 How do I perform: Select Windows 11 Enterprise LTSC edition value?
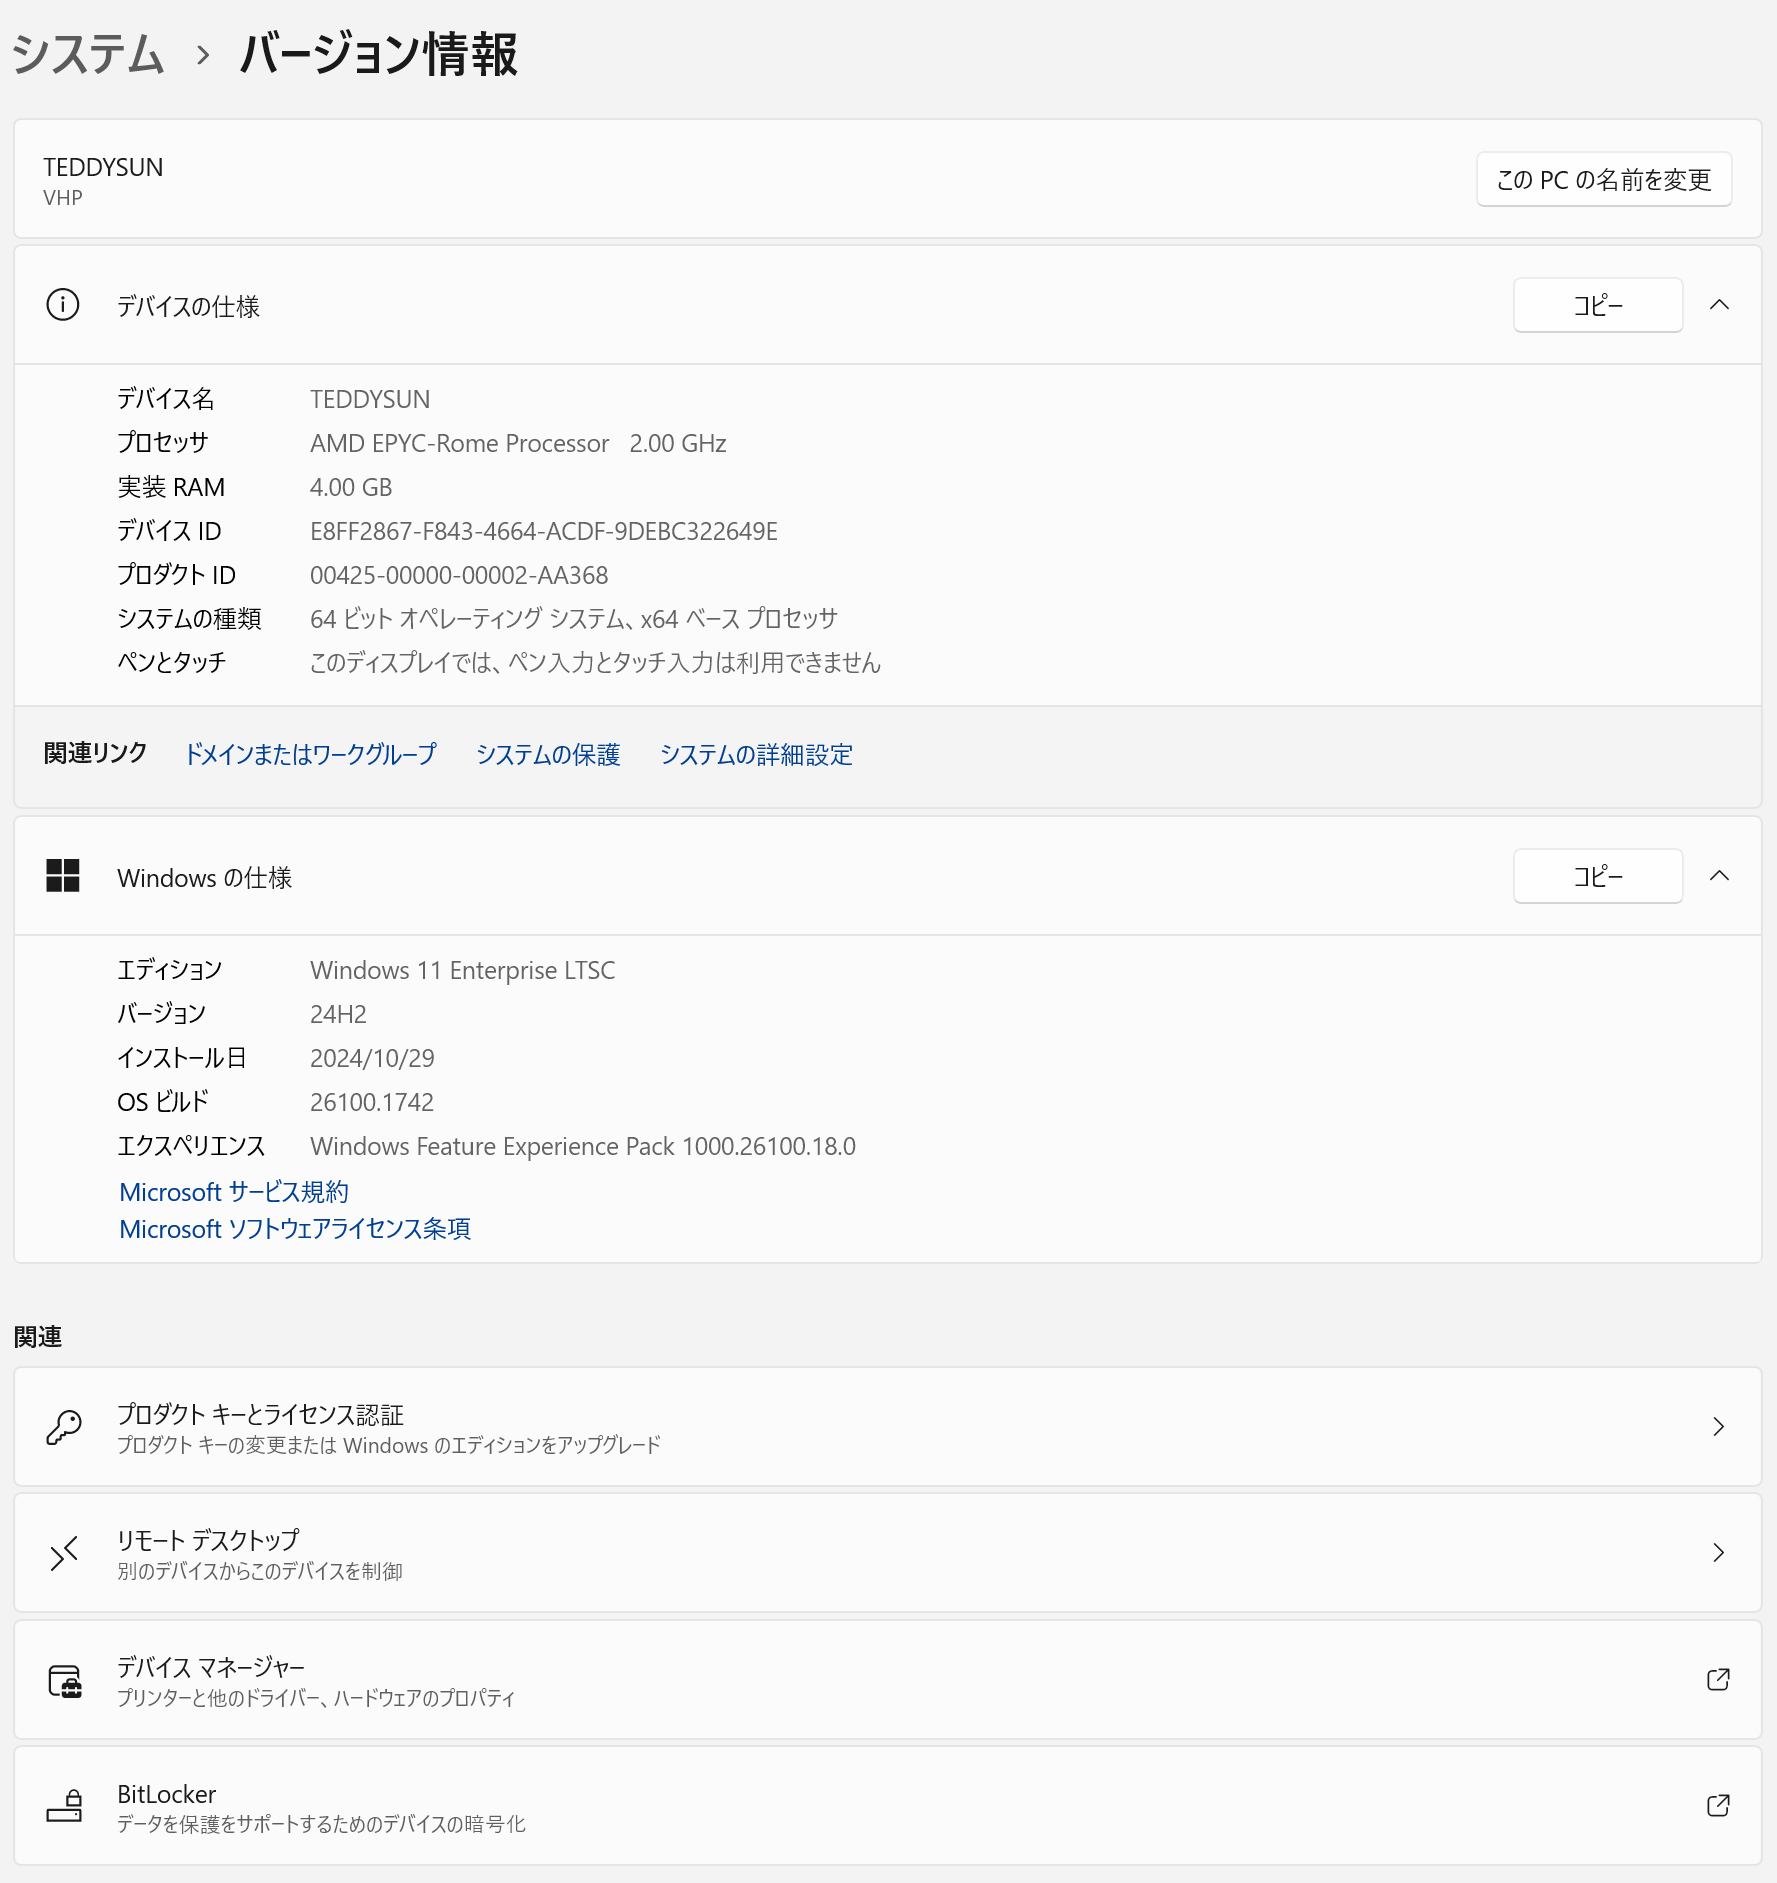click(x=463, y=970)
